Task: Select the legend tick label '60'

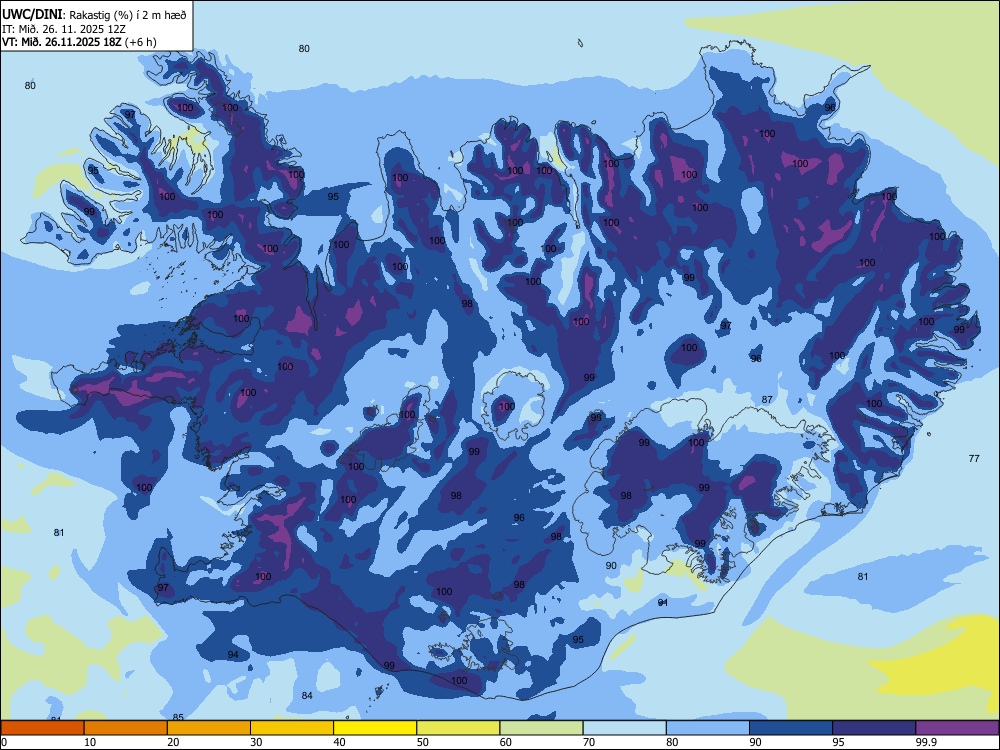Action: [x=506, y=742]
